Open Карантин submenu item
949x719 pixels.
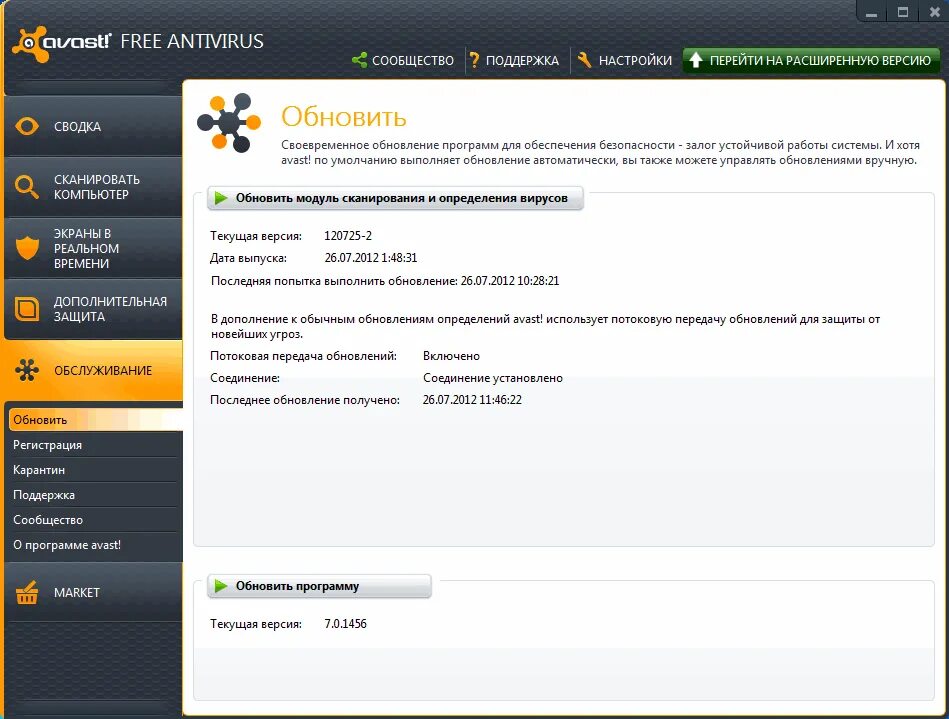(x=96, y=470)
